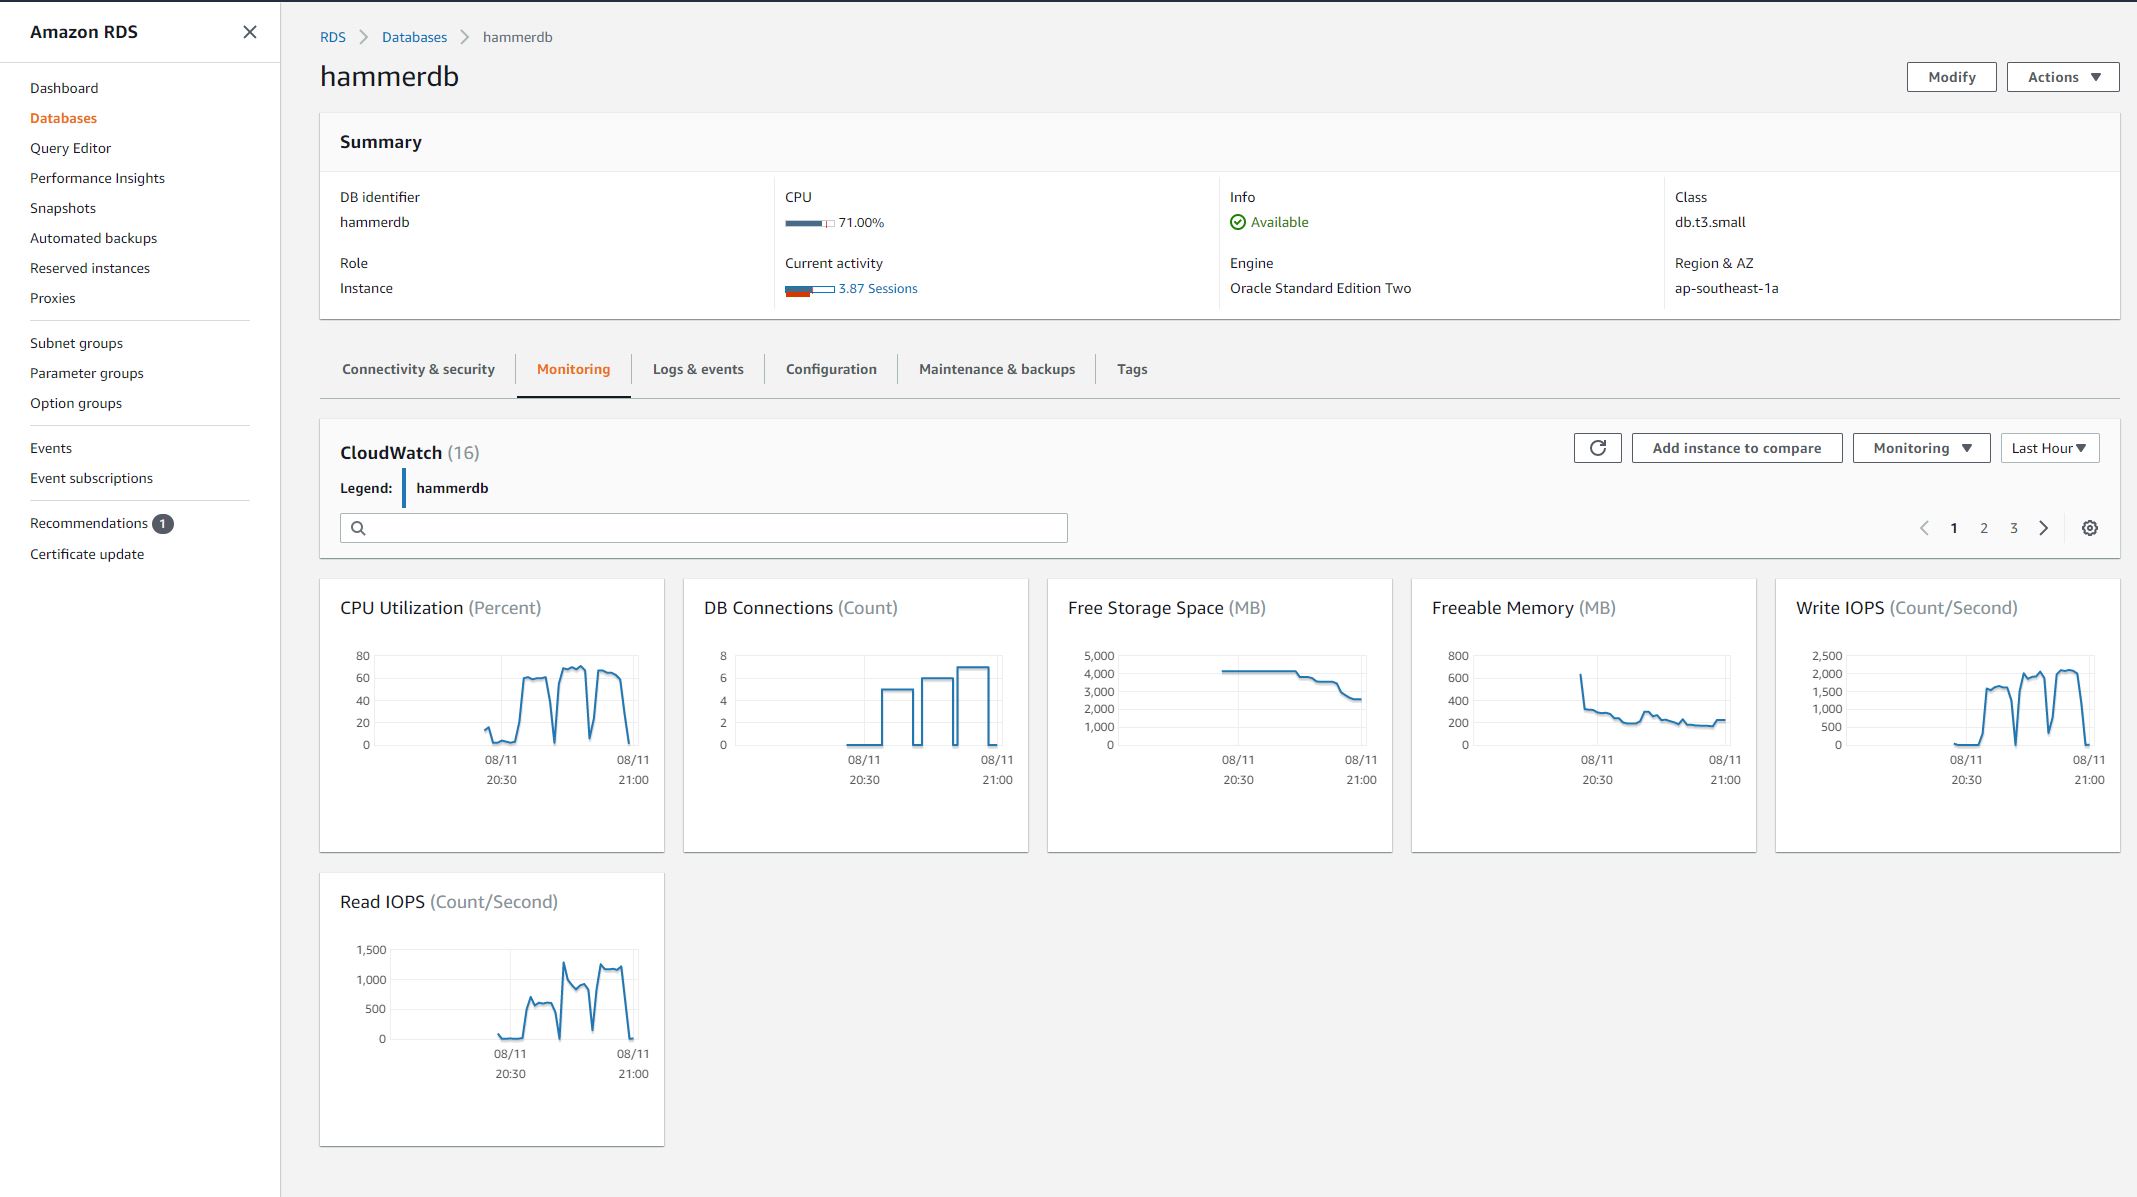The height and width of the screenshot is (1197, 2137).
Task: Open the 3.87 Sessions link
Action: (877, 288)
